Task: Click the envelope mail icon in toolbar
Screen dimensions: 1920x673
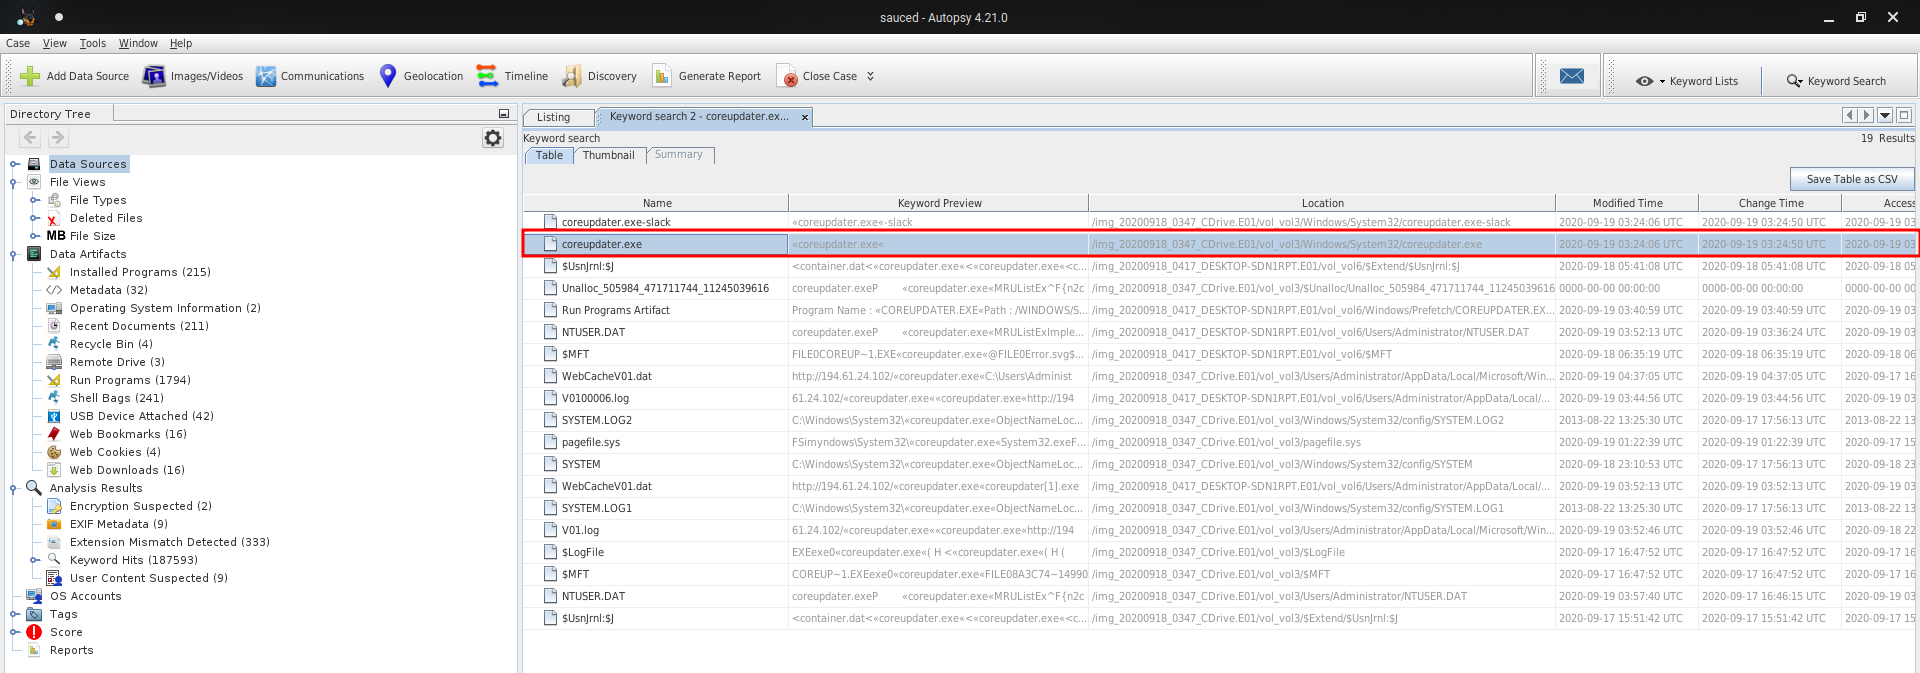Action: click(x=1572, y=76)
